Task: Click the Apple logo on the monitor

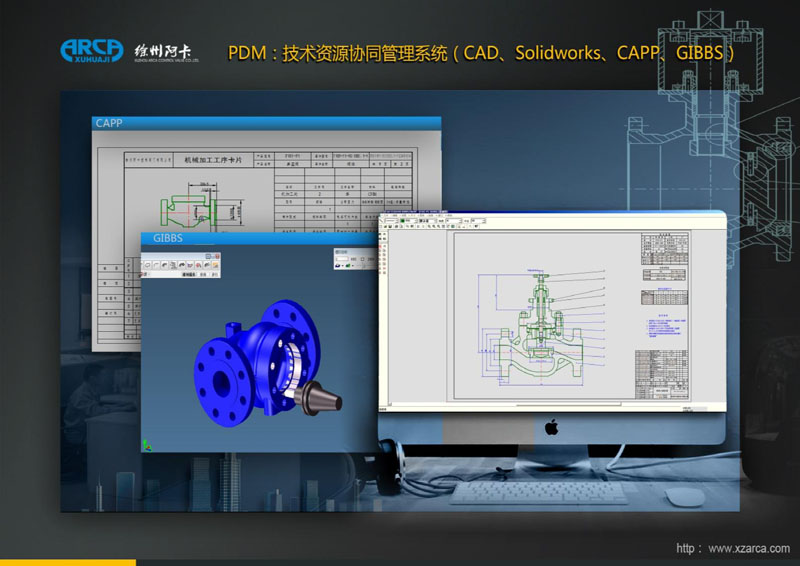Action: (x=549, y=427)
